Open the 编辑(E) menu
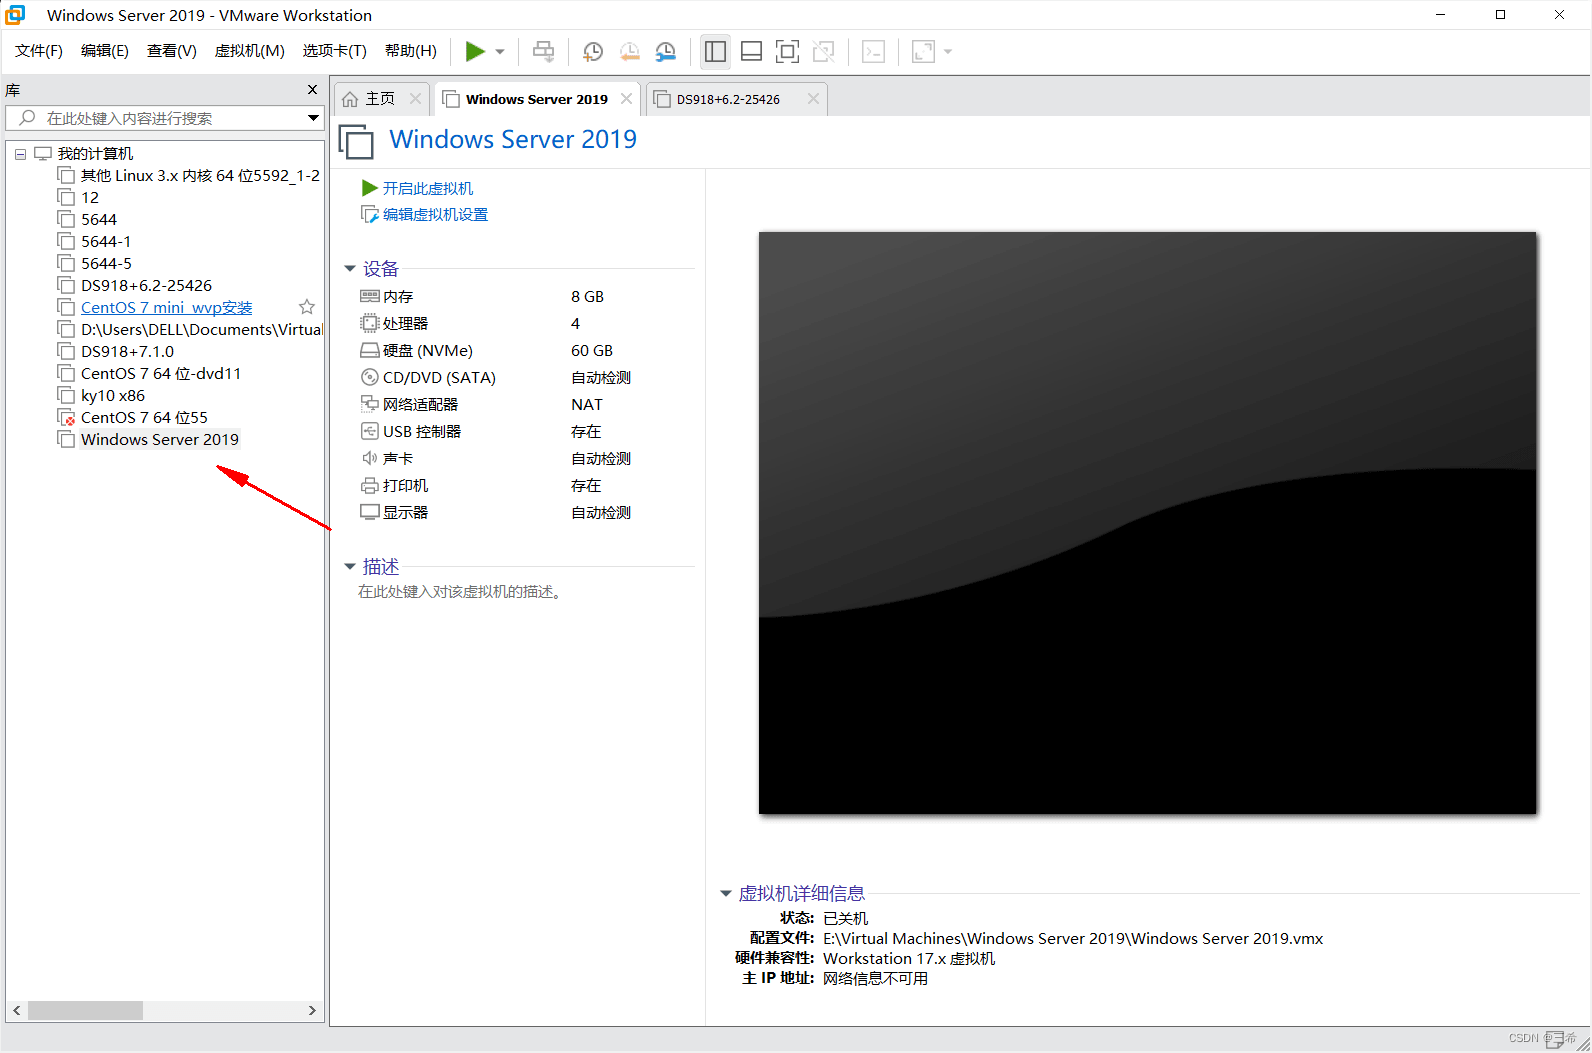The height and width of the screenshot is (1053, 1592). (105, 51)
